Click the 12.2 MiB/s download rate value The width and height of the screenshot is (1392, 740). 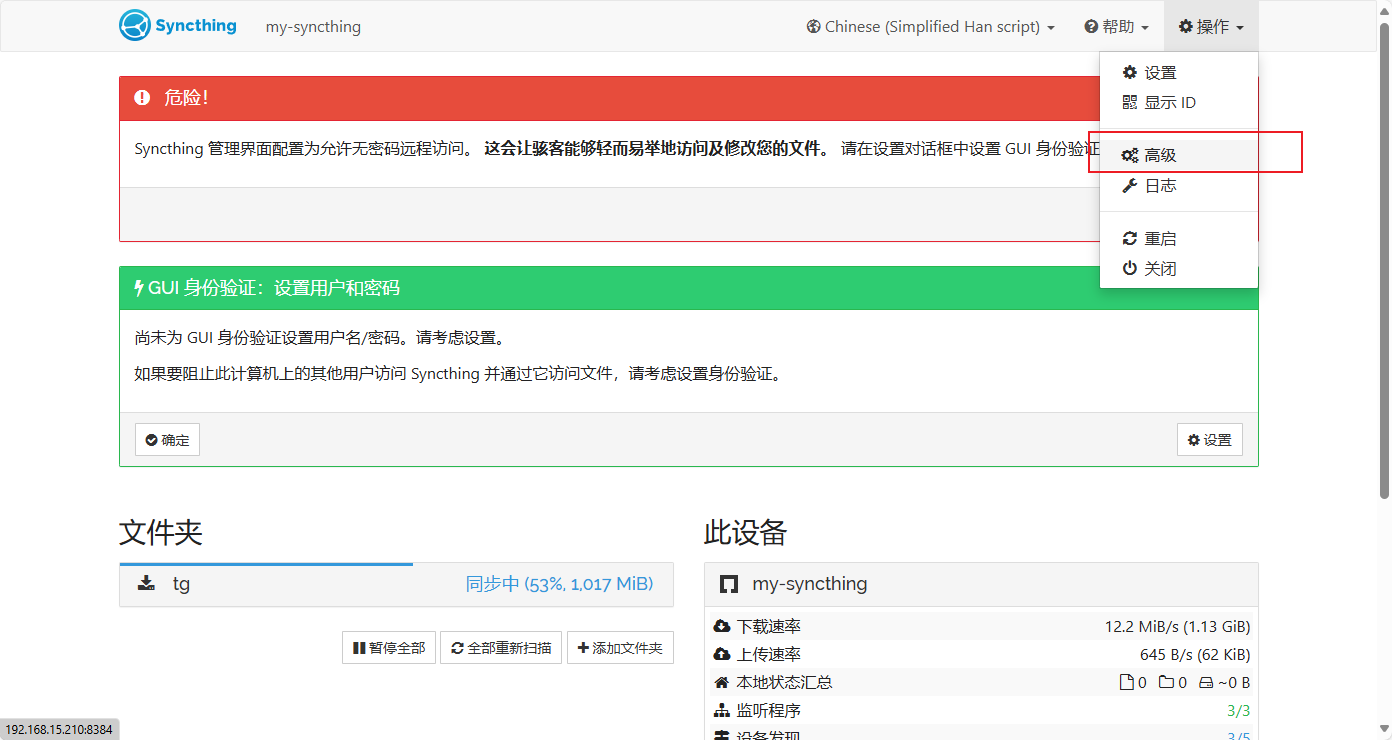[1177, 627]
